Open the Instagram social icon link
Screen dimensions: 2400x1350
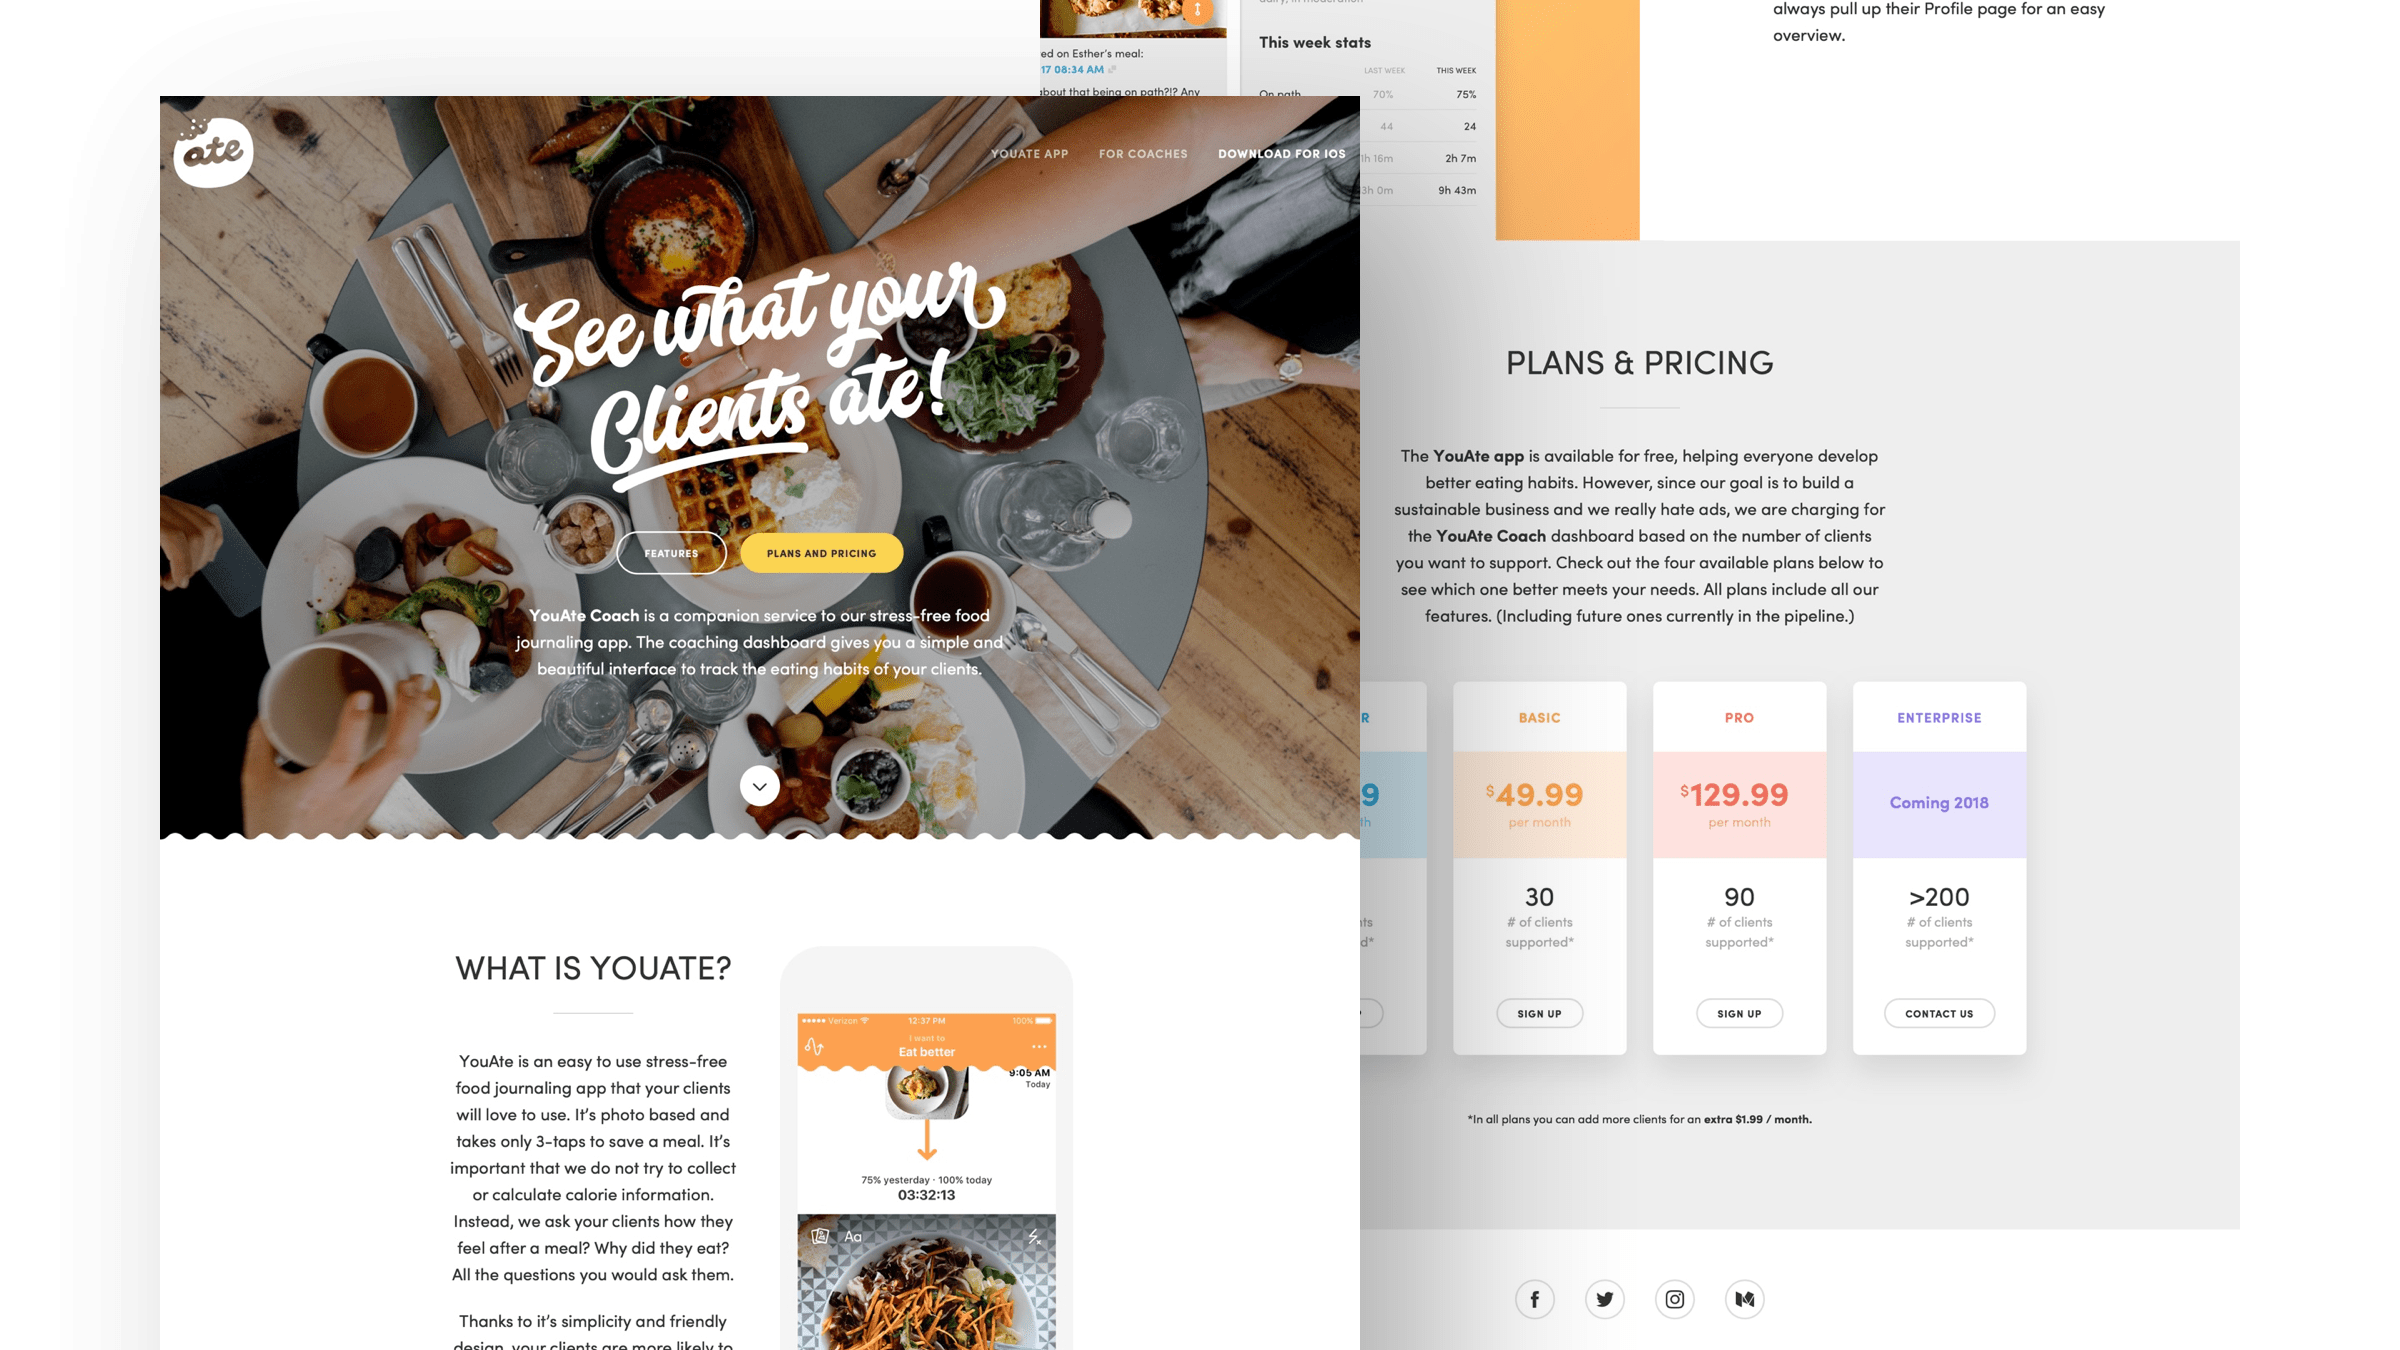coord(1673,1299)
